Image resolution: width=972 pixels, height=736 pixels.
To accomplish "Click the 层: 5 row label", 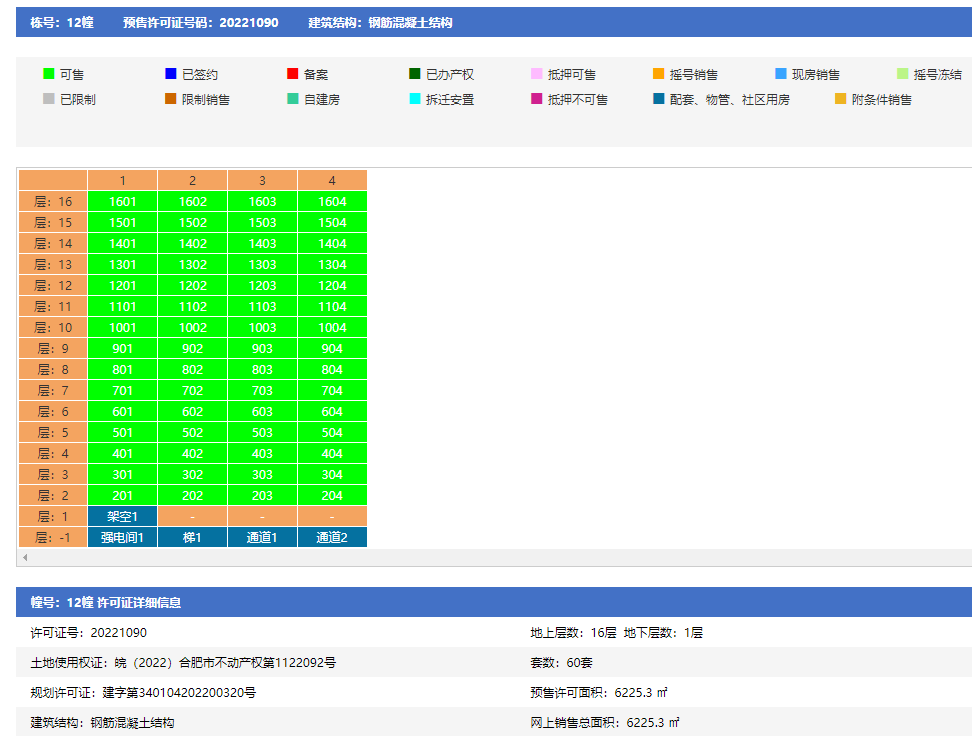I will tap(53, 433).
